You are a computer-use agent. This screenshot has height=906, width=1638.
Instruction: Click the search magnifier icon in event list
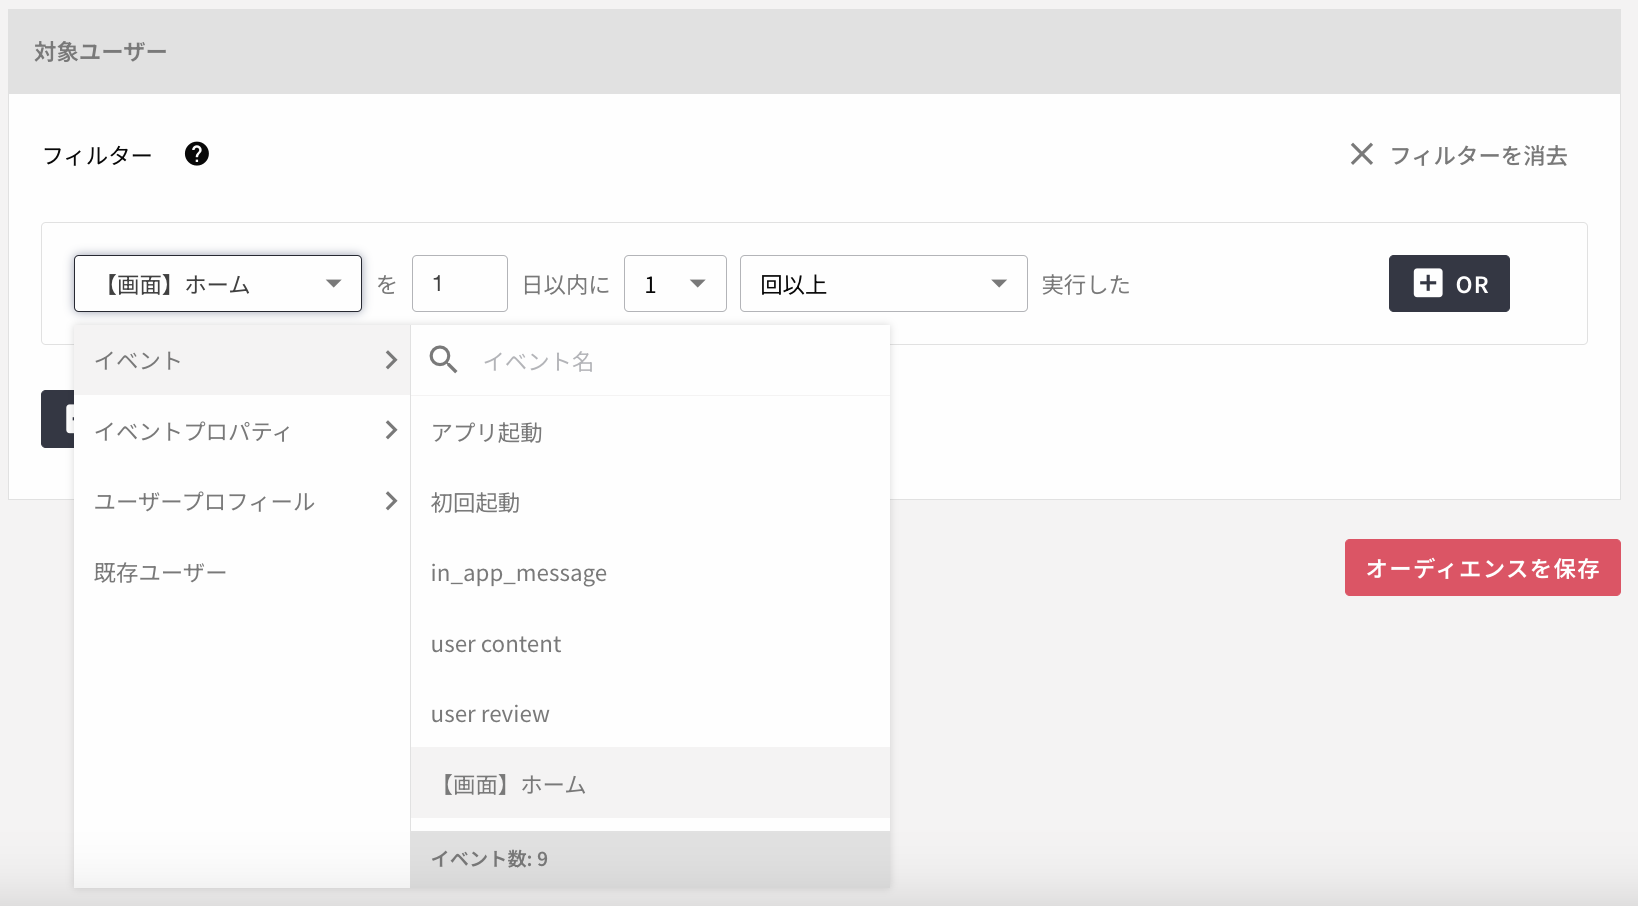click(x=443, y=359)
